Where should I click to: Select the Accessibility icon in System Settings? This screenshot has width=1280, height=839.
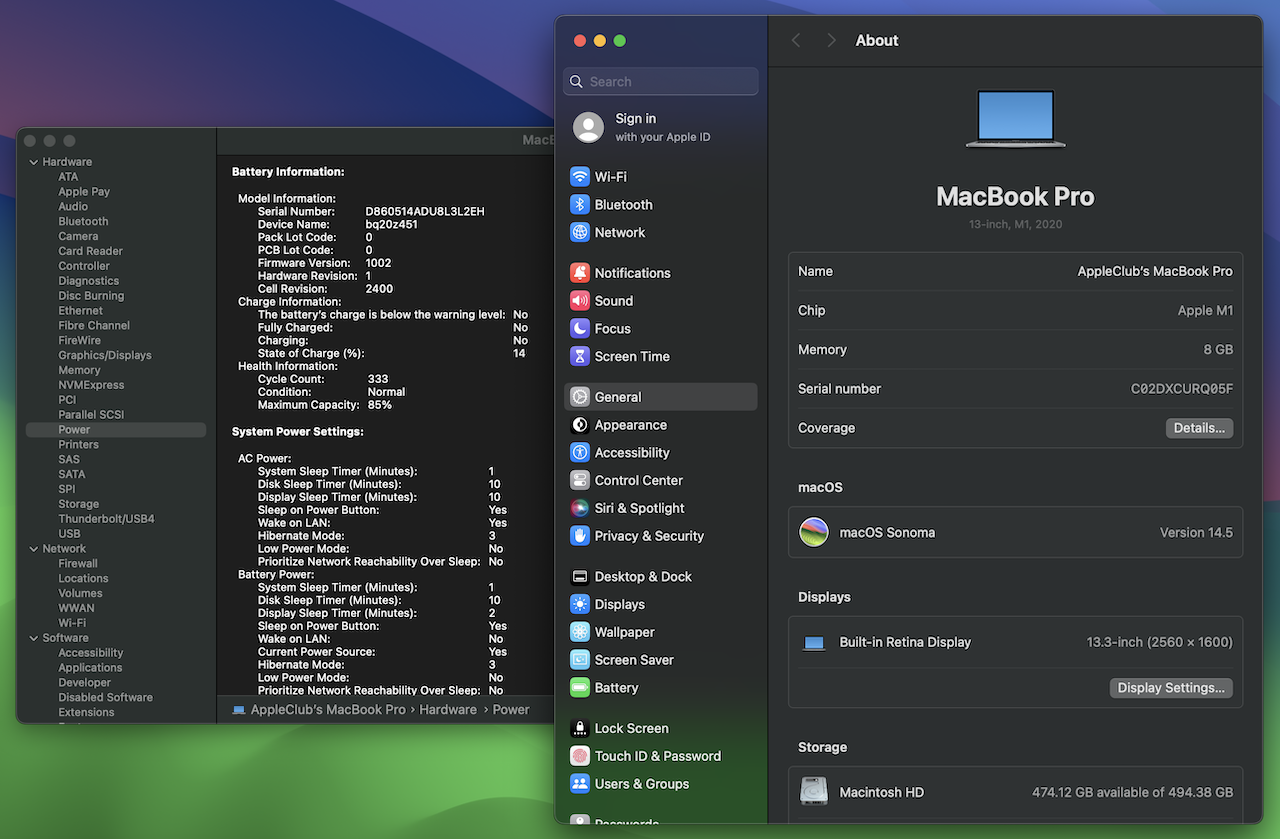click(x=580, y=453)
